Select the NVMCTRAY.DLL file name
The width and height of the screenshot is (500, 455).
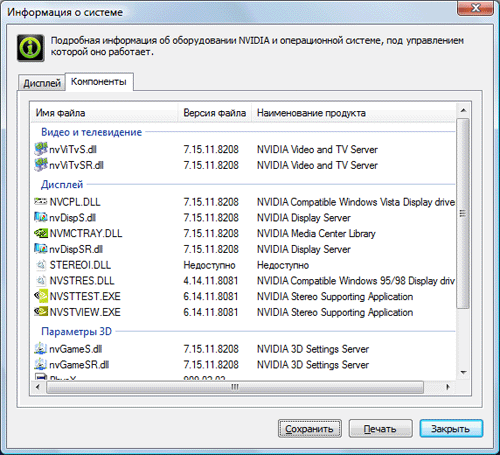pos(86,233)
